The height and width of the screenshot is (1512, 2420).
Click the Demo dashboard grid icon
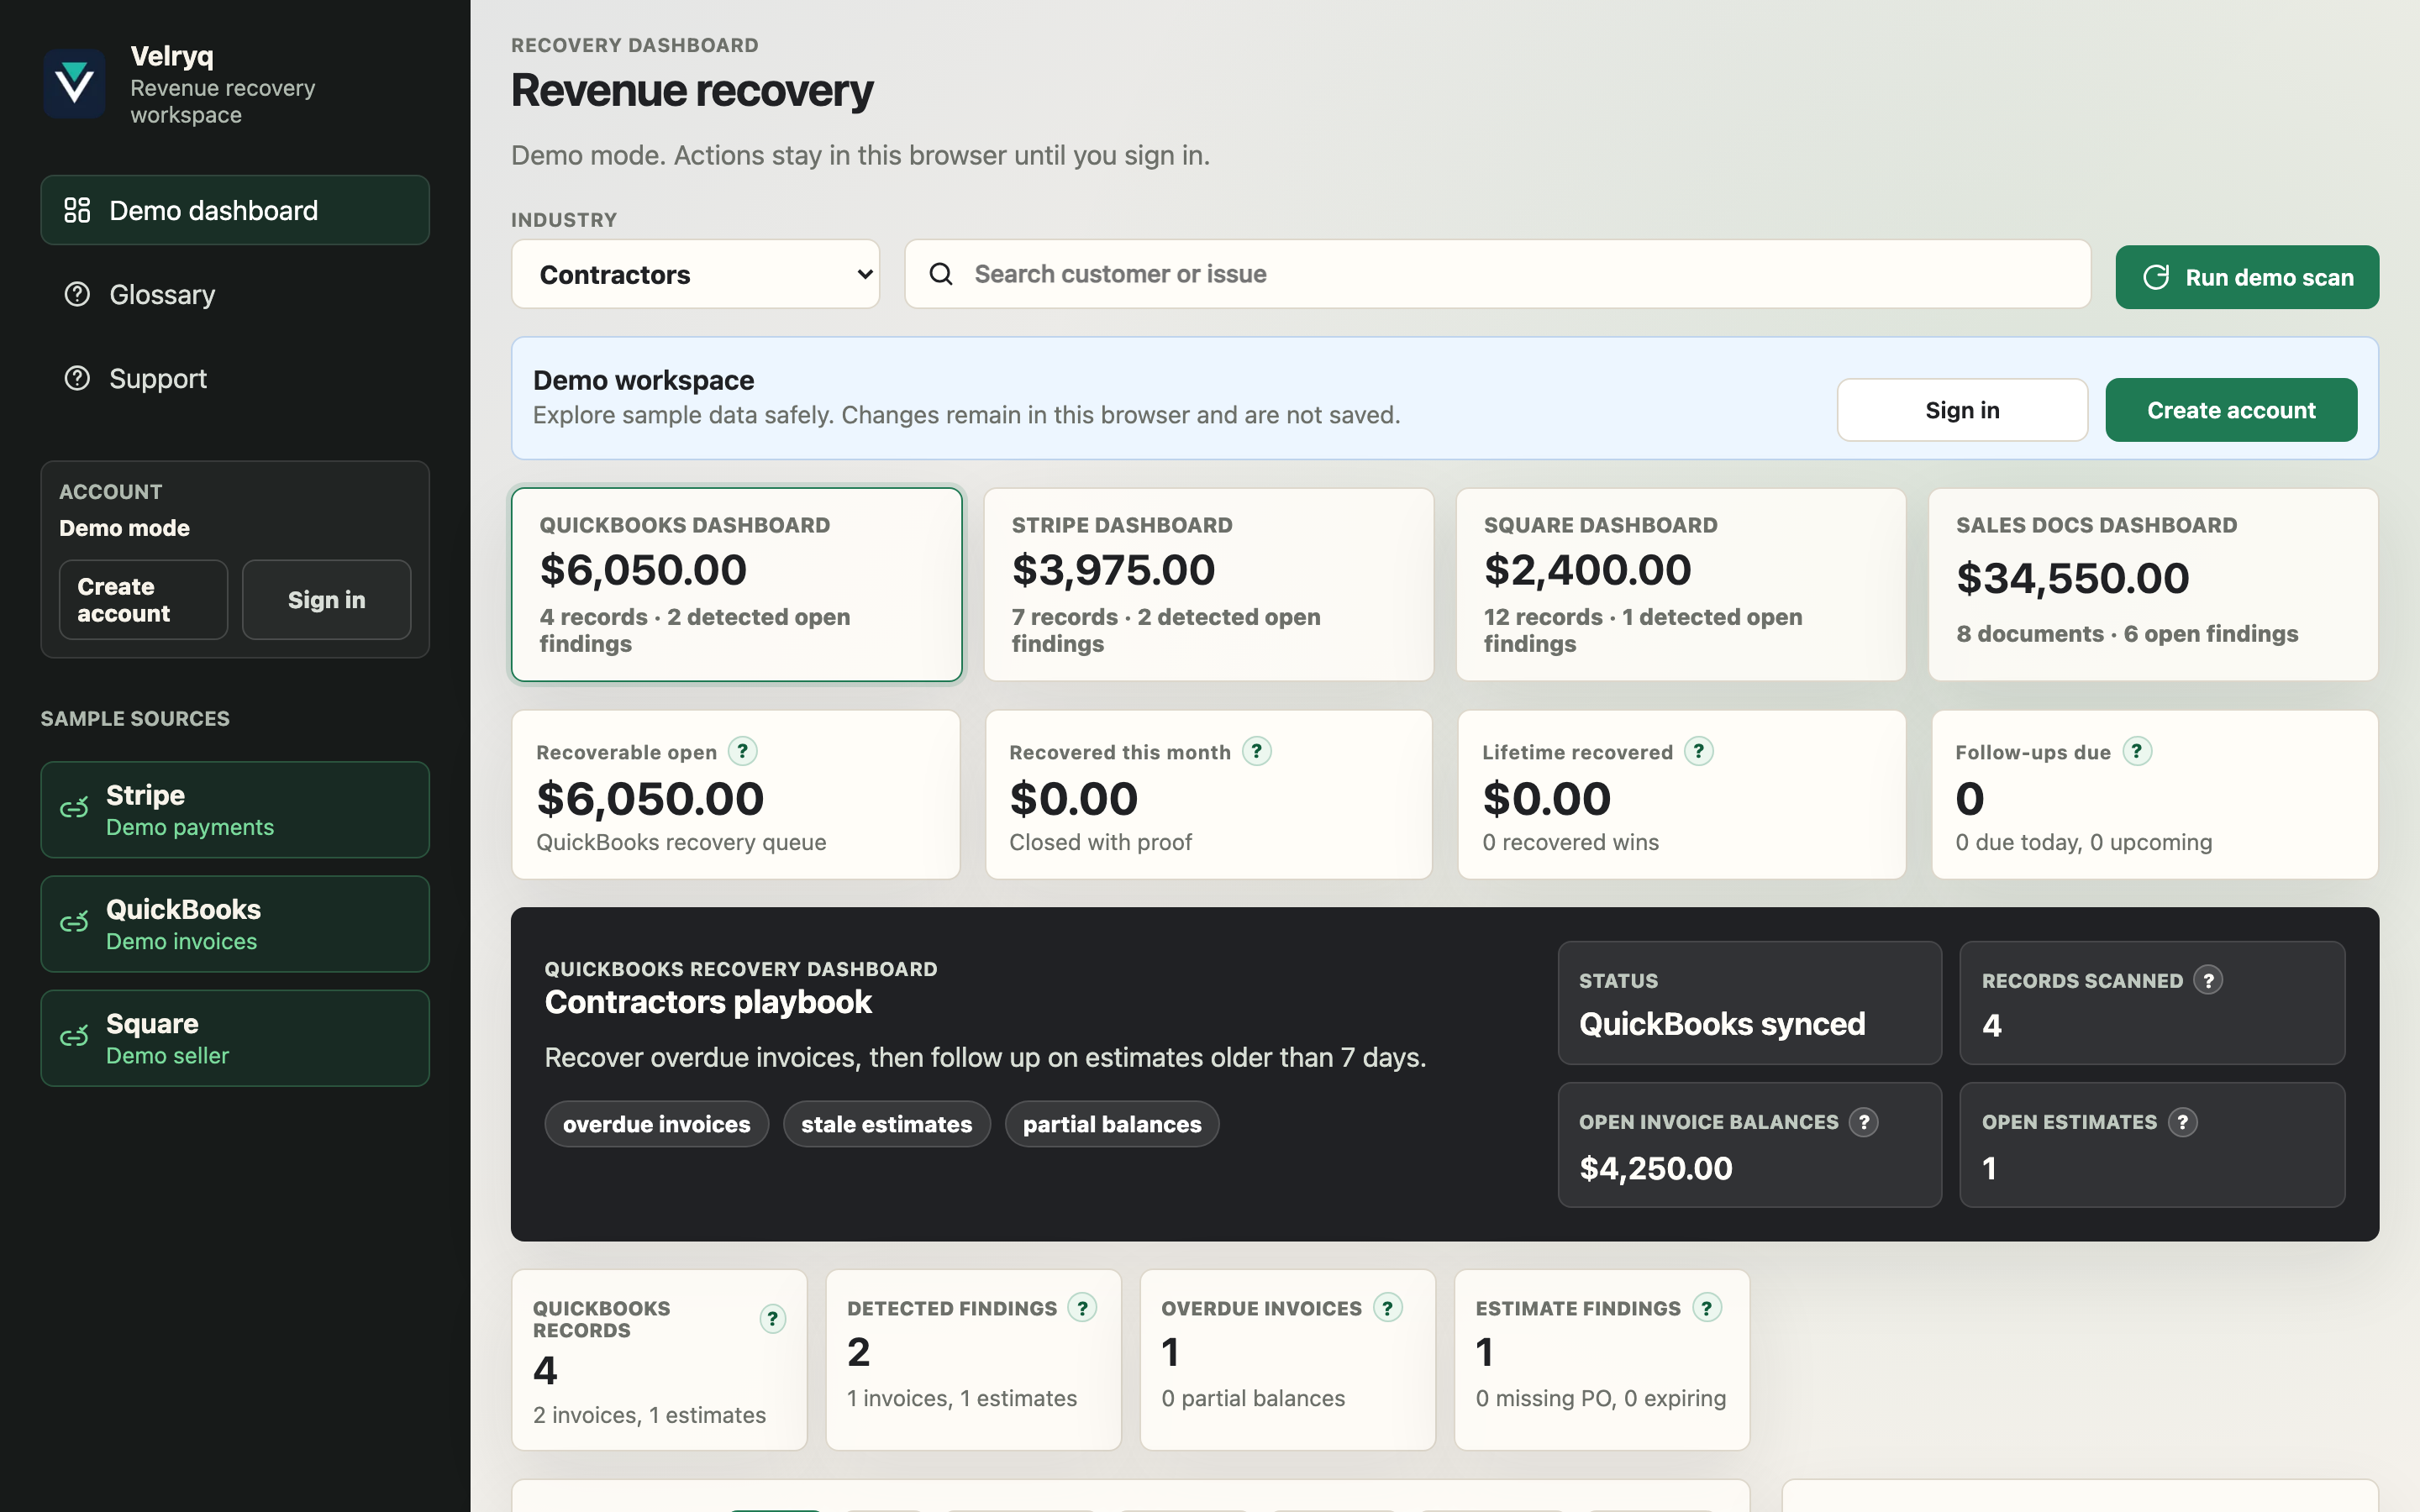[77, 210]
